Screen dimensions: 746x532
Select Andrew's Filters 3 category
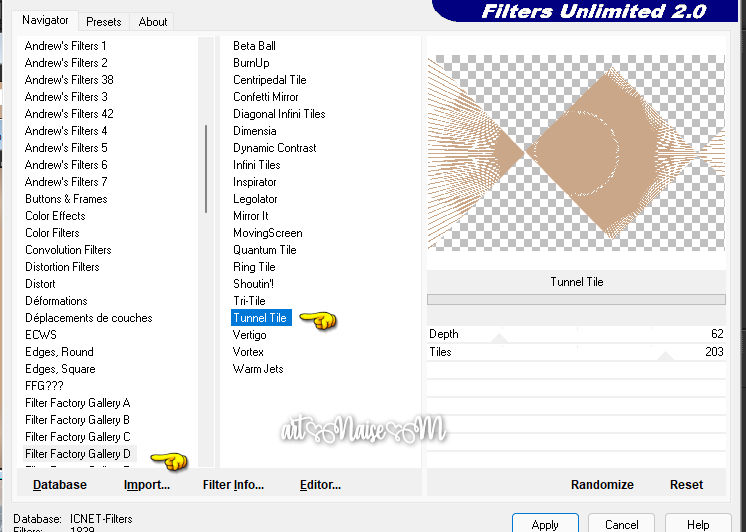pyautogui.click(x=66, y=97)
